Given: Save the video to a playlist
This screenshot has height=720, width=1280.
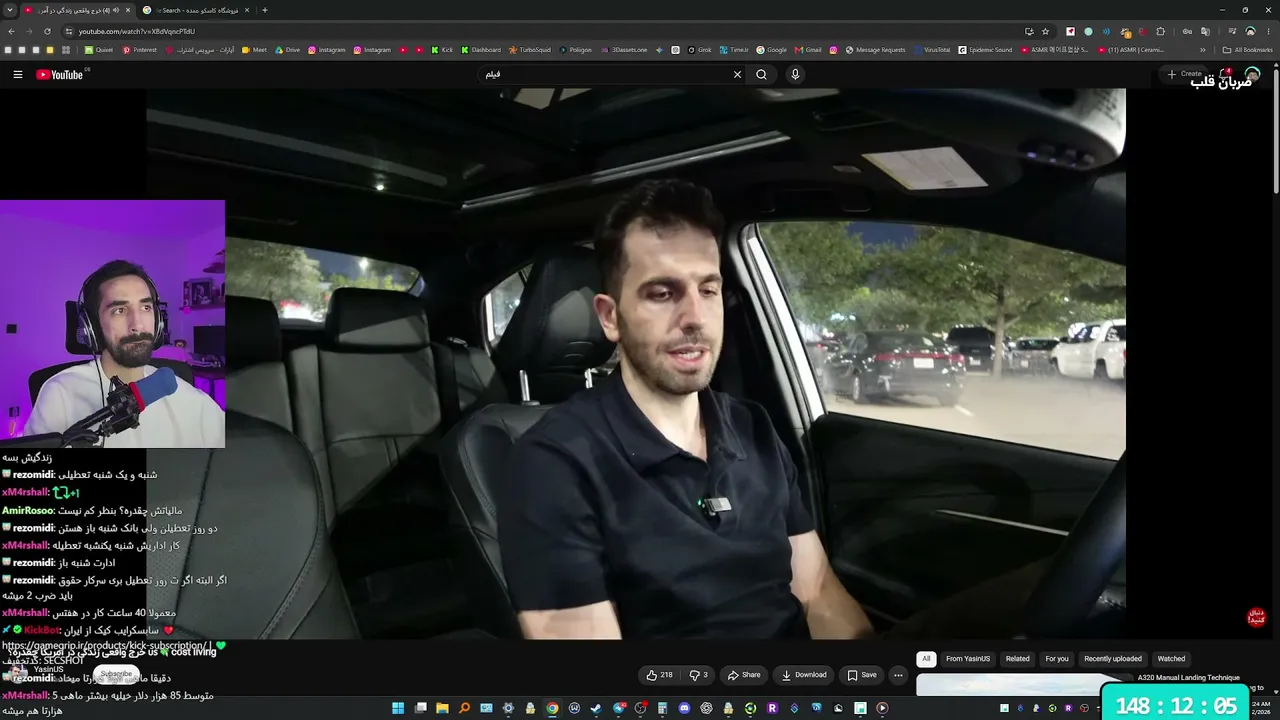Looking at the screenshot, I should click(861, 675).
